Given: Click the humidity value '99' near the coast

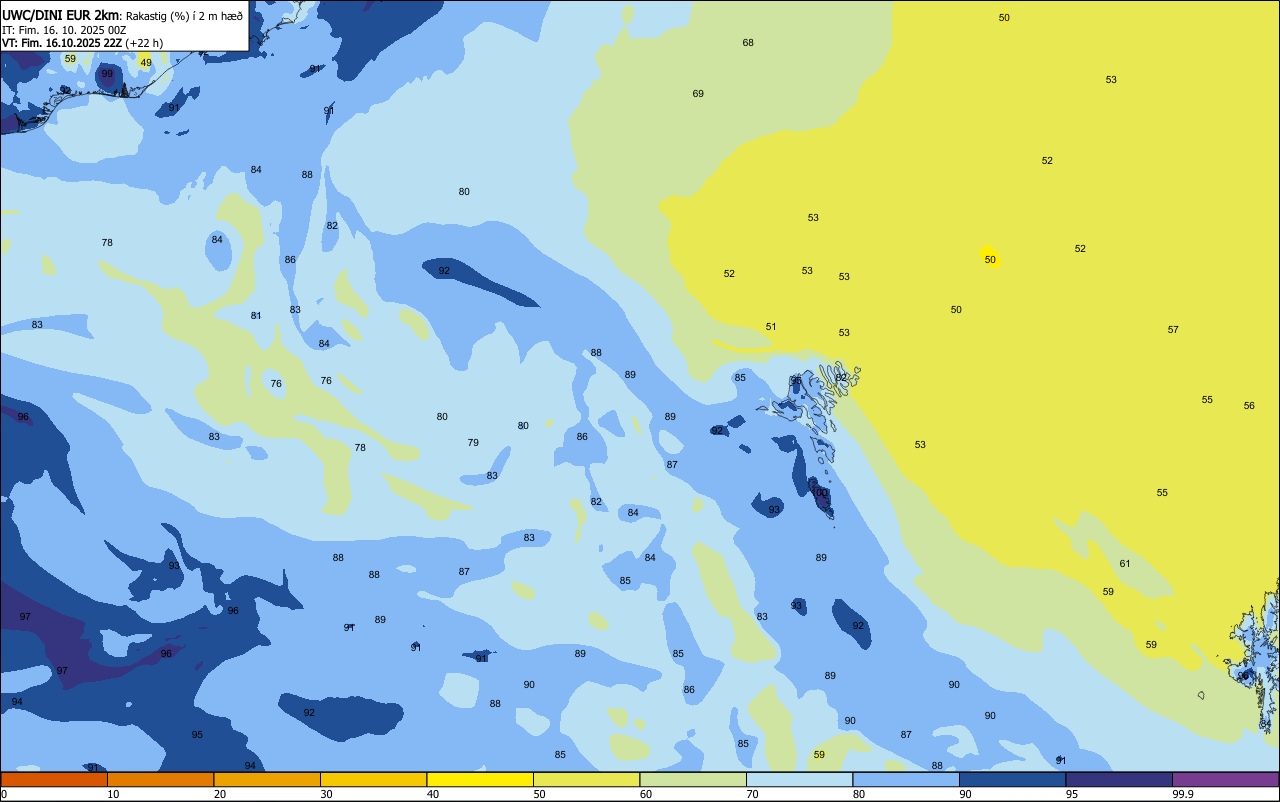Looking at the screenshot, I should (x=107, y=74).
